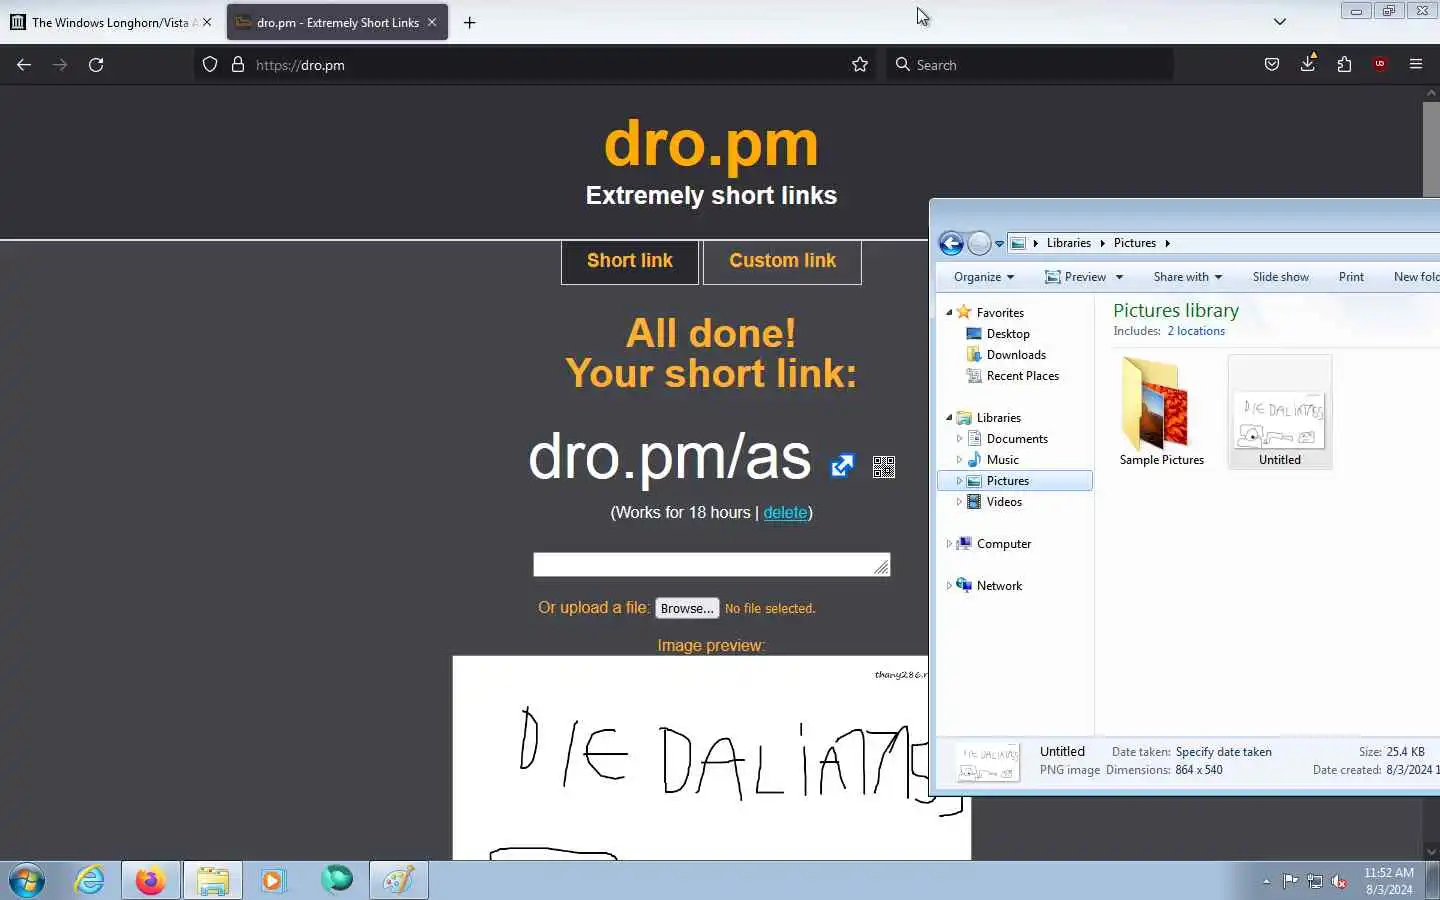Switch to The Windows Longhorn/Vista tab
The image size is (1440, 900).
coord(110,22)
